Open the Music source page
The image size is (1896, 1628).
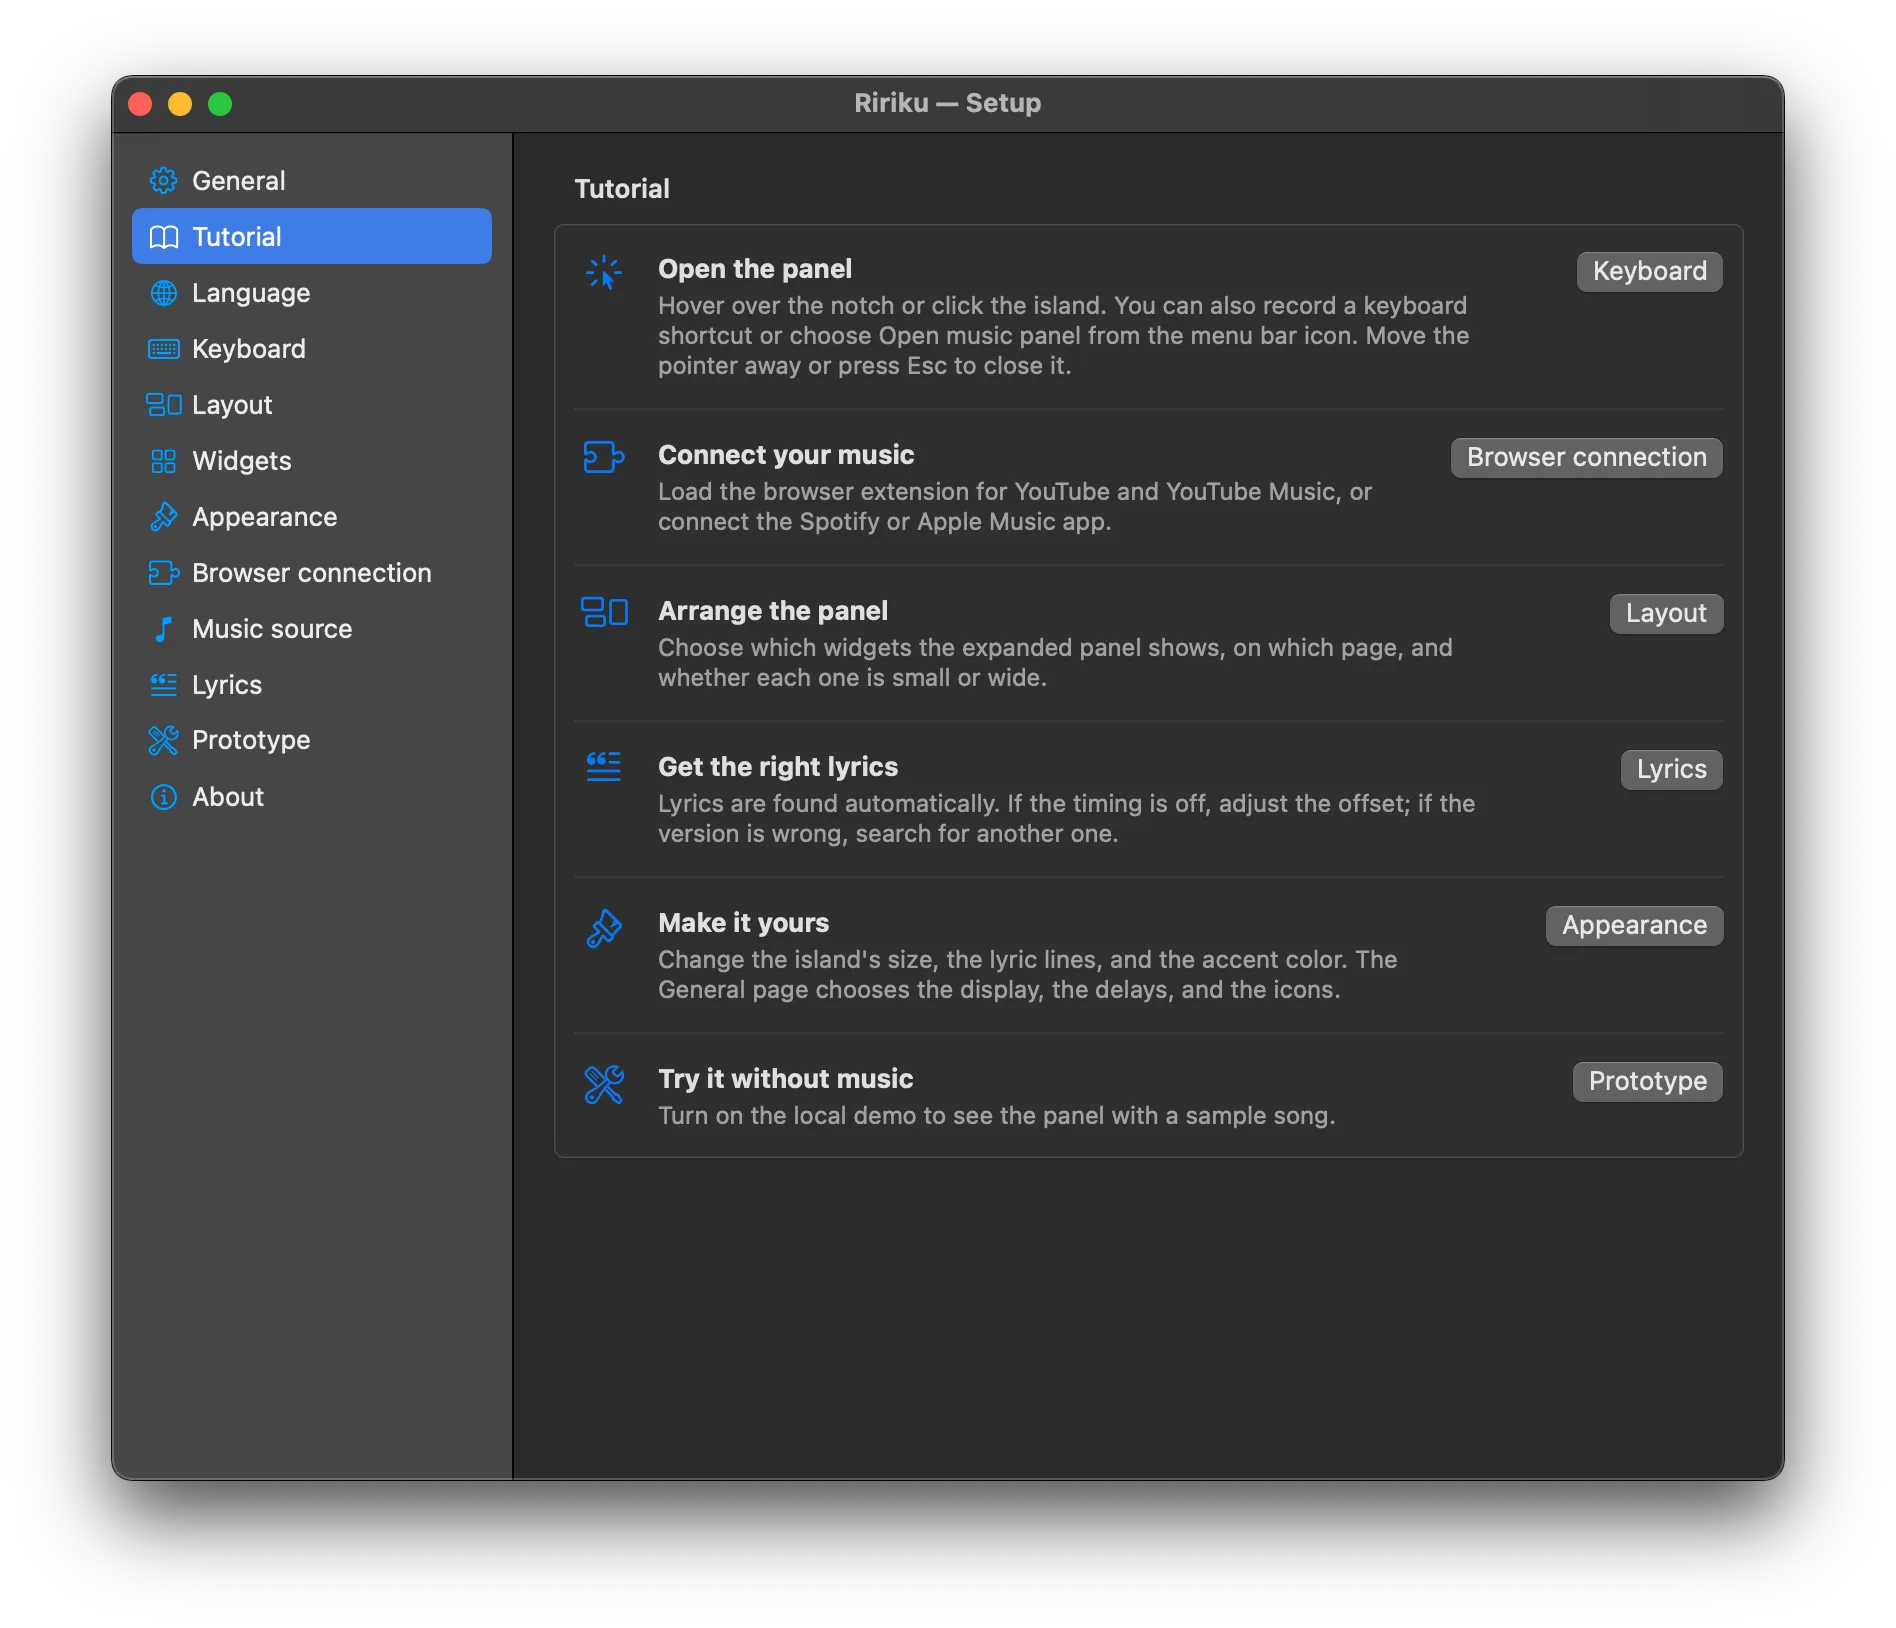tap(312, 629)
